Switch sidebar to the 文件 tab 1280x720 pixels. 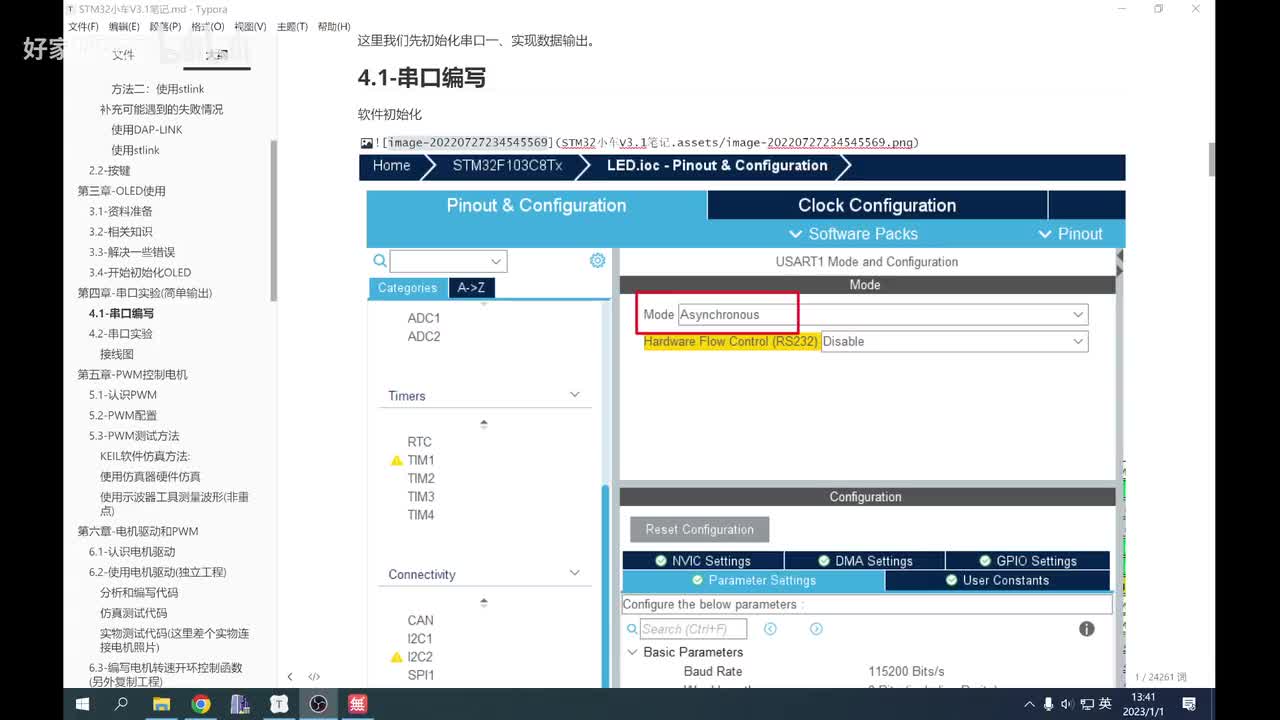point(123,55)
